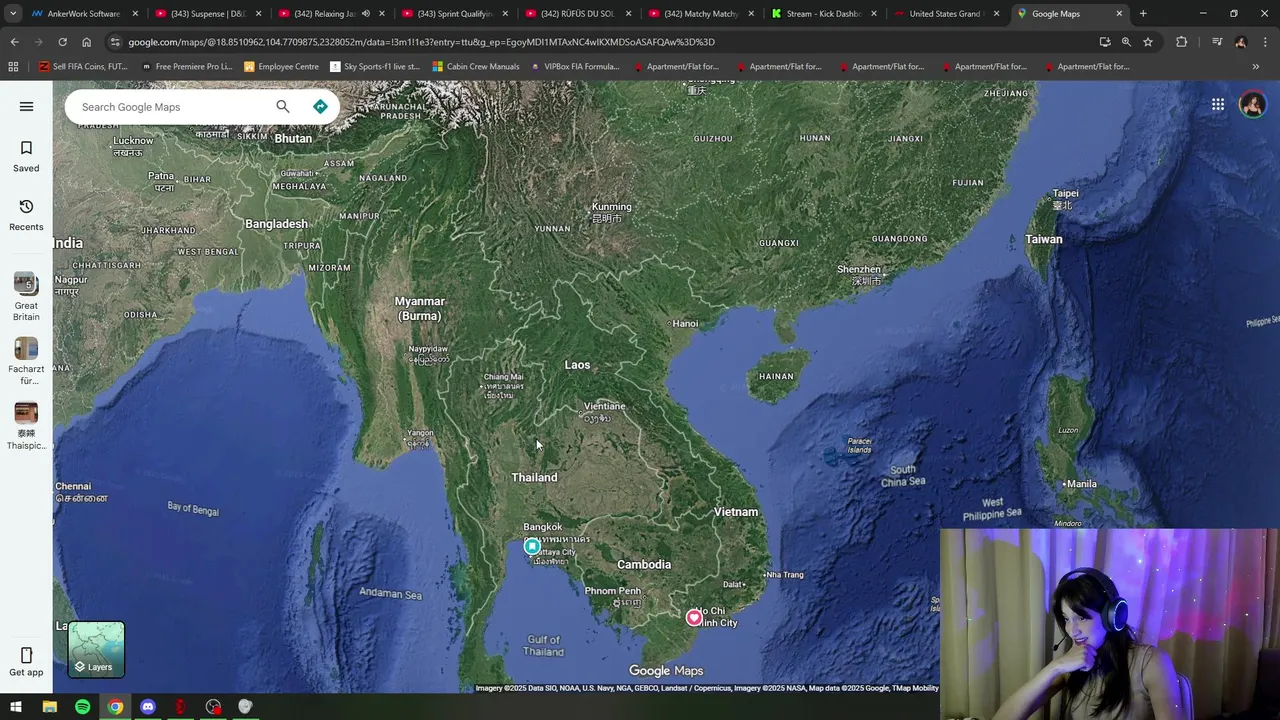1280x720 pixels.
Task: Open the Saved places panel
Action: pos(26,156)
